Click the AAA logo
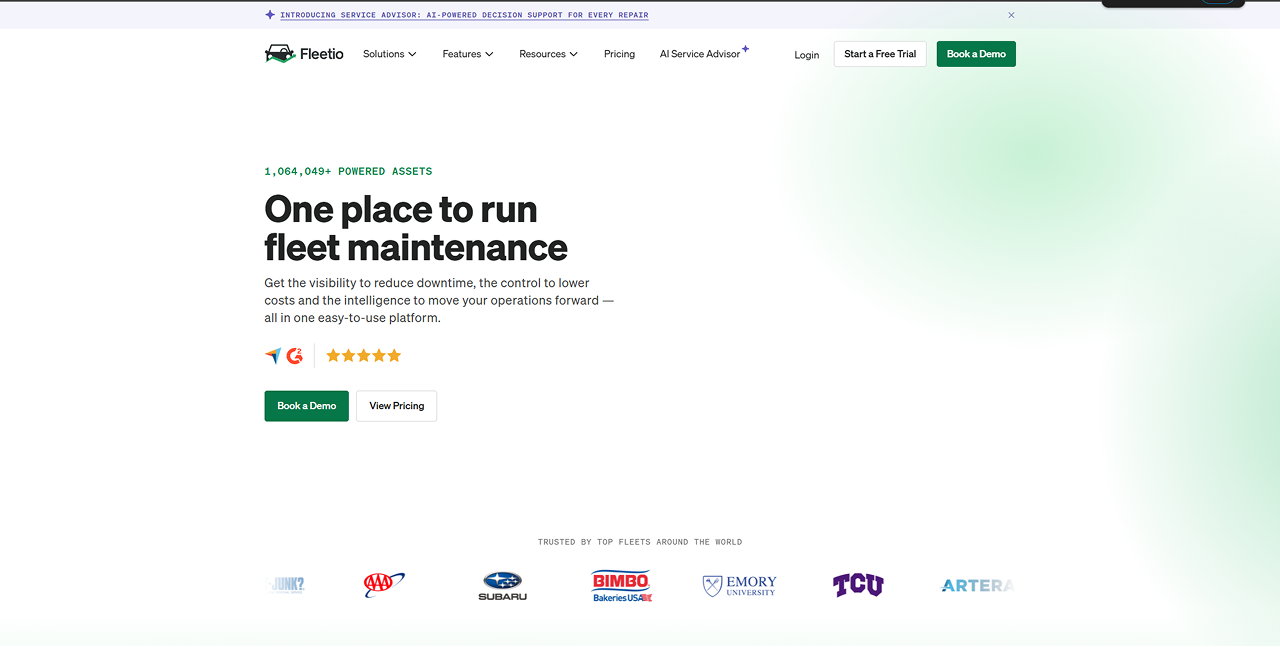This screenshot has width=1280, height=647. pyautogui.click(x=384, y=585)
